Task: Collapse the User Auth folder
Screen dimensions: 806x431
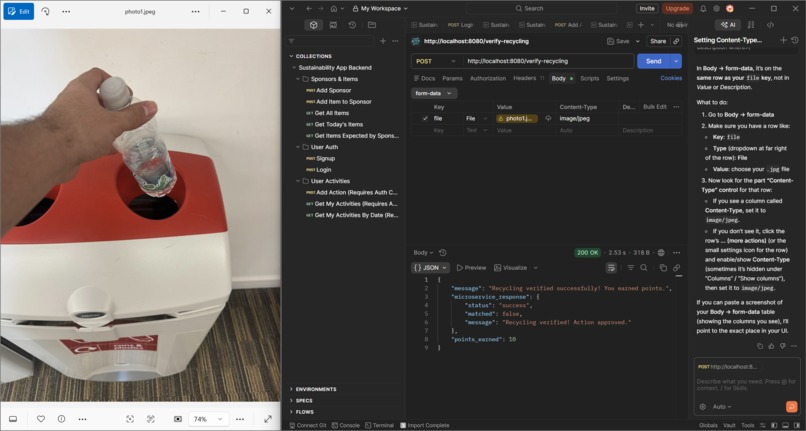Action: pyautogui.click(x=298, y=147)
